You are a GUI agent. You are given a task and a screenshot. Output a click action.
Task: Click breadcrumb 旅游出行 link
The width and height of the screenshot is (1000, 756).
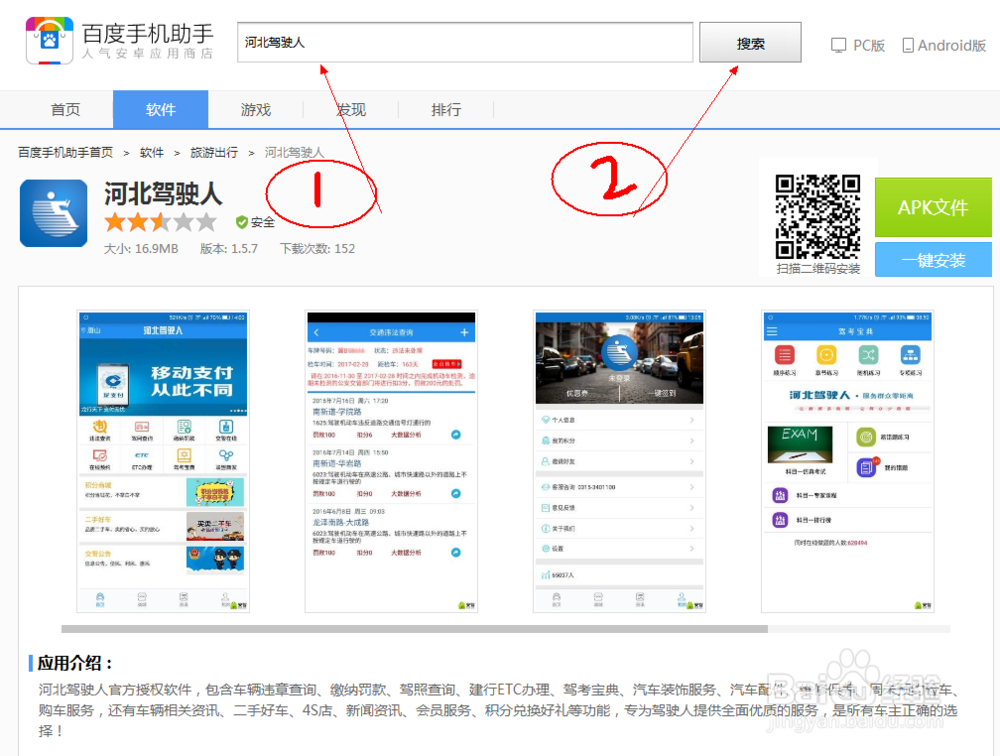214,152
